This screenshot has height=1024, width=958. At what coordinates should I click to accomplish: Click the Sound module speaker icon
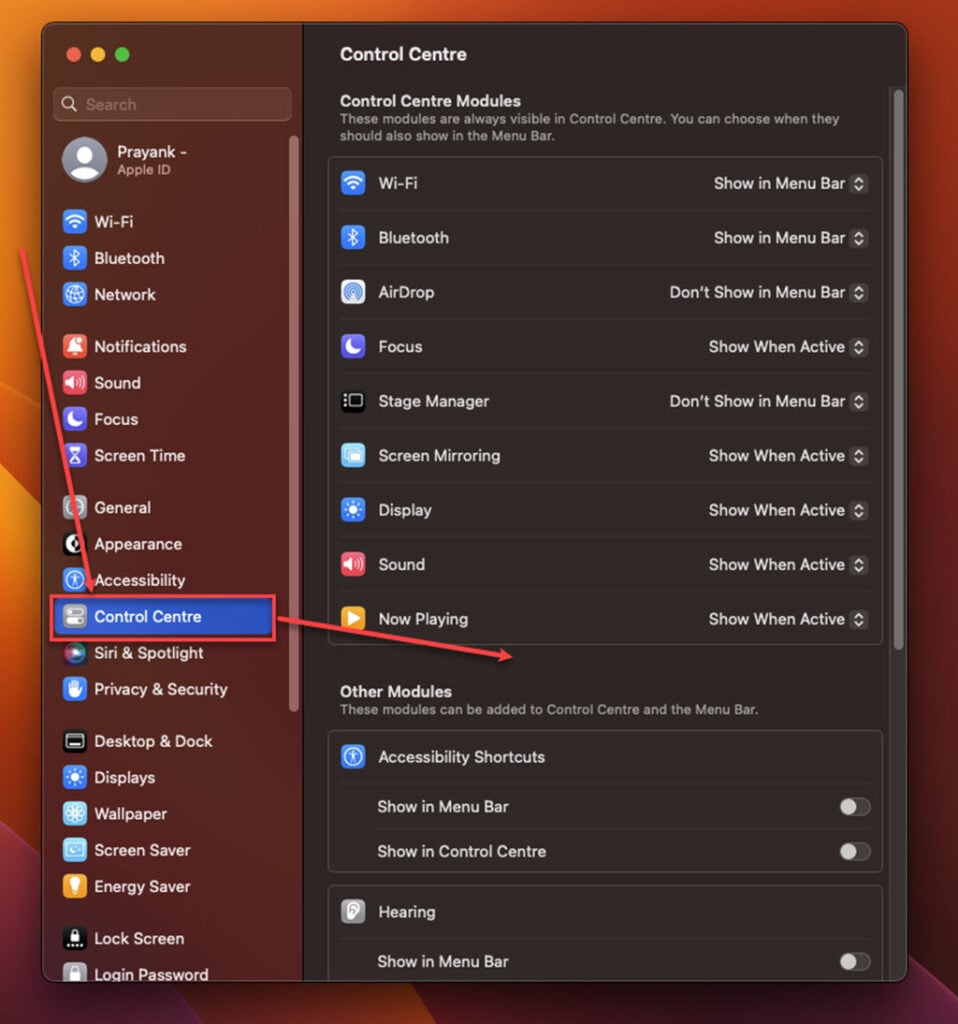point(353,564)
